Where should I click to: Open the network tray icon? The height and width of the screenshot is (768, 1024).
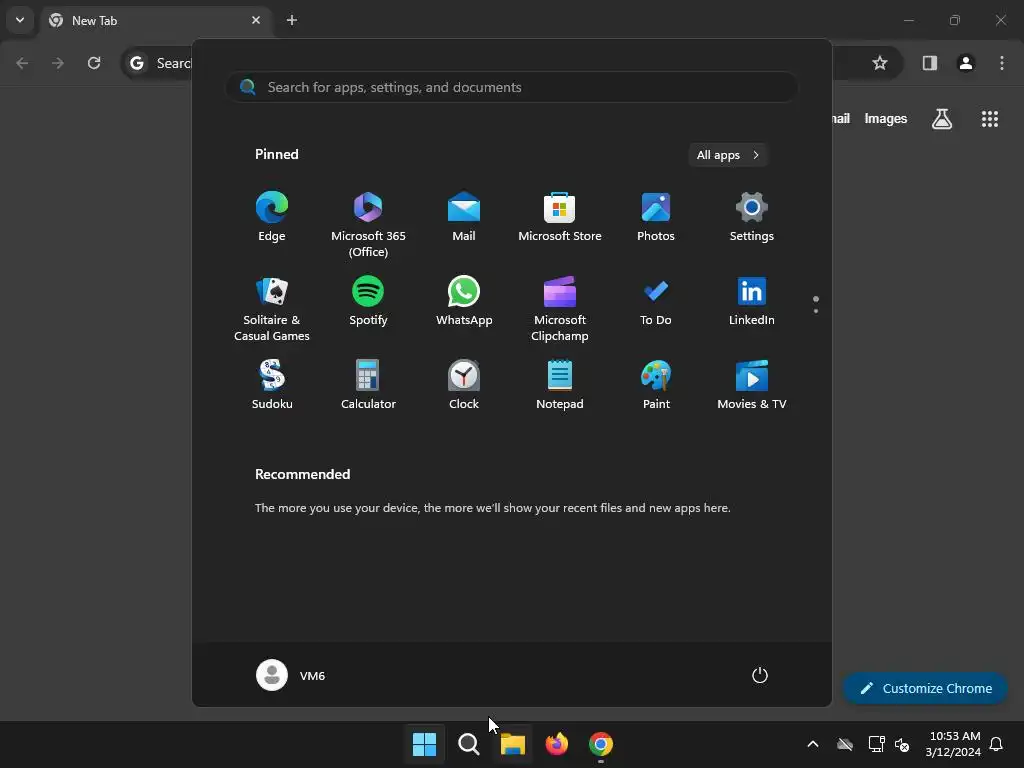876,744
